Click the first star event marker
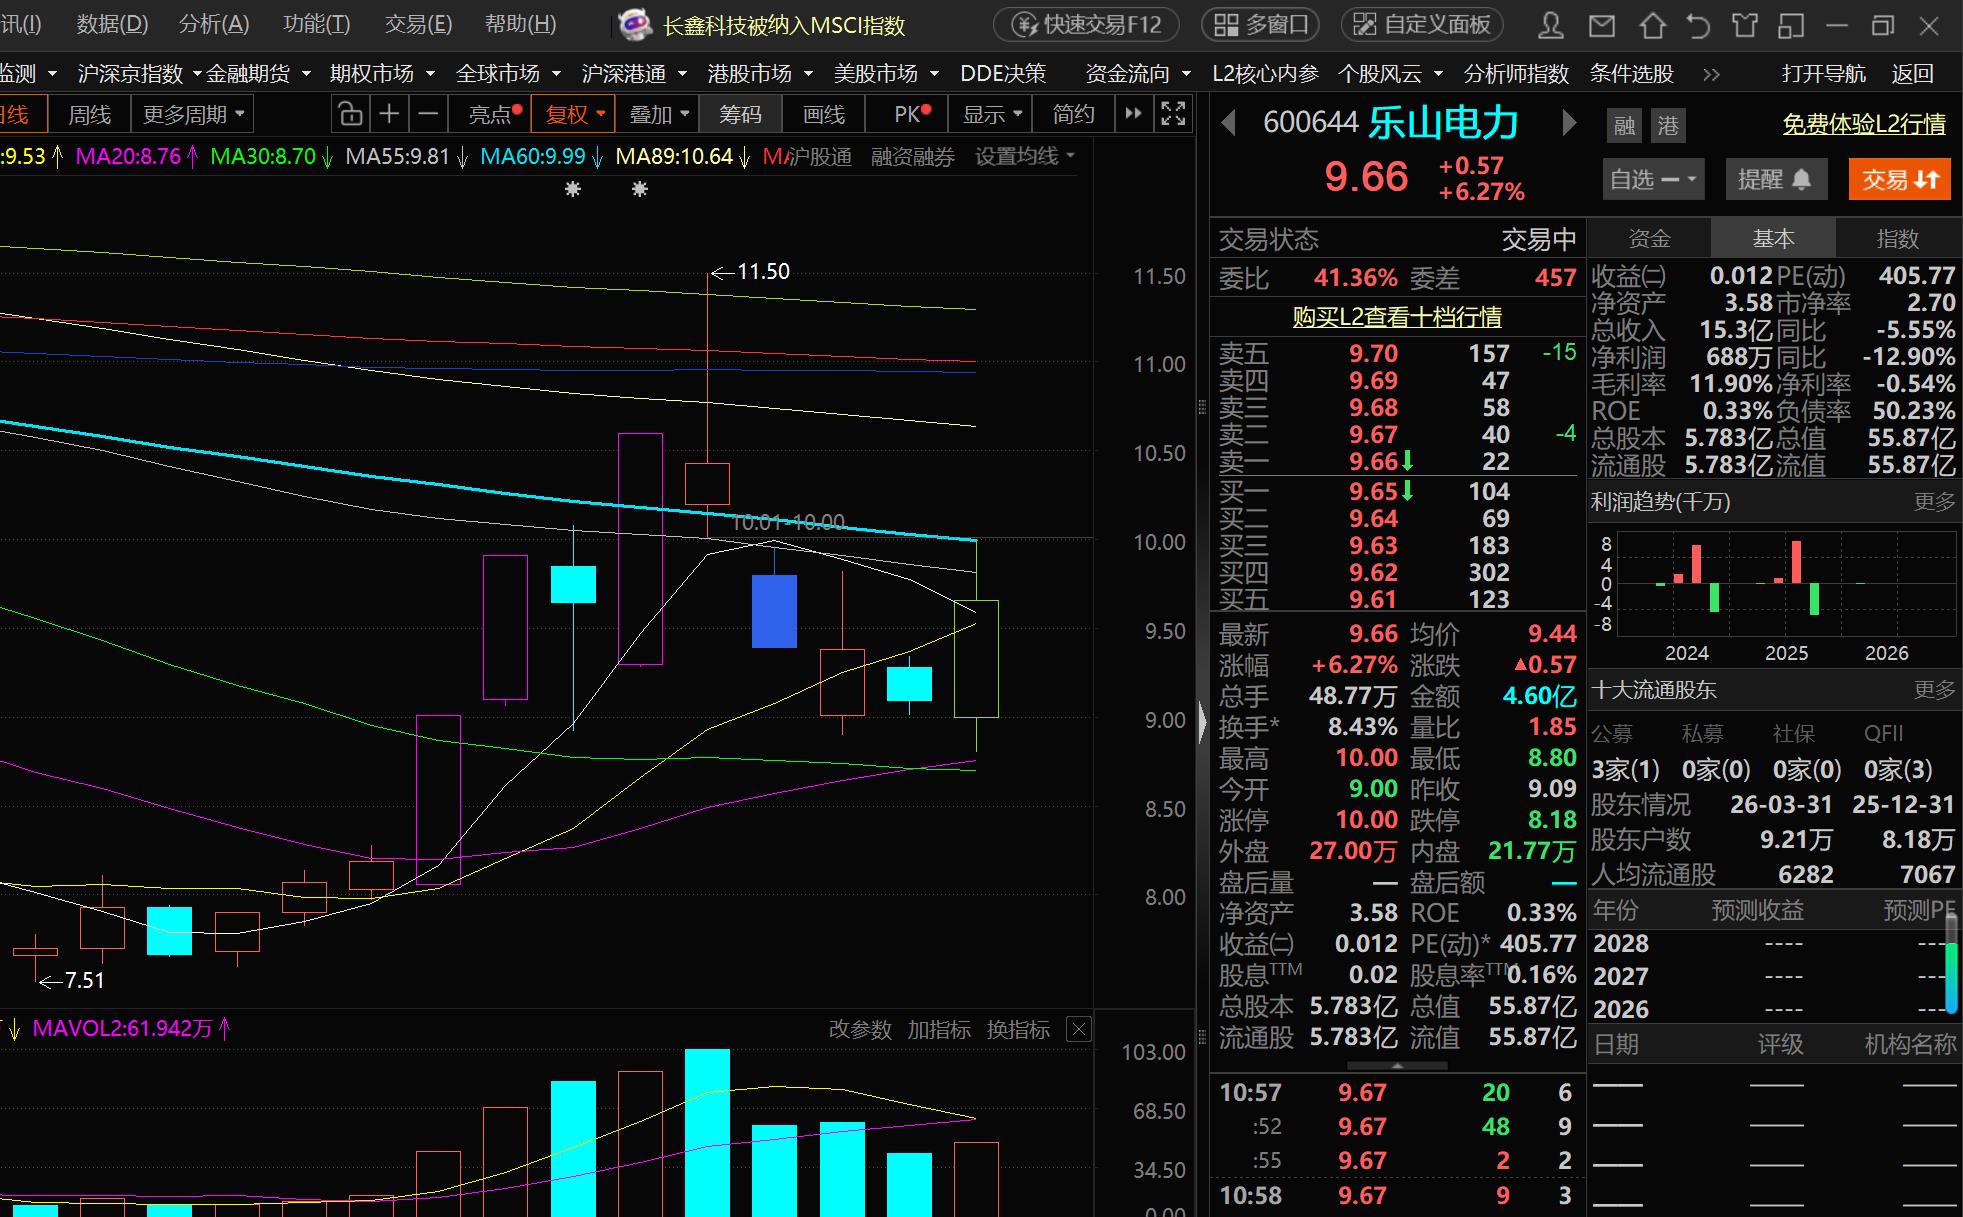Viewport: 1963px width, 1217px height. tap(573, 189)
